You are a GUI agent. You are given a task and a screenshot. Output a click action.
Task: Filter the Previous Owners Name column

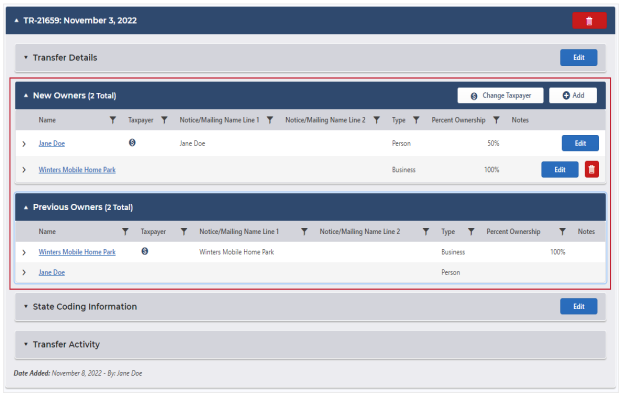coord(125,231)
